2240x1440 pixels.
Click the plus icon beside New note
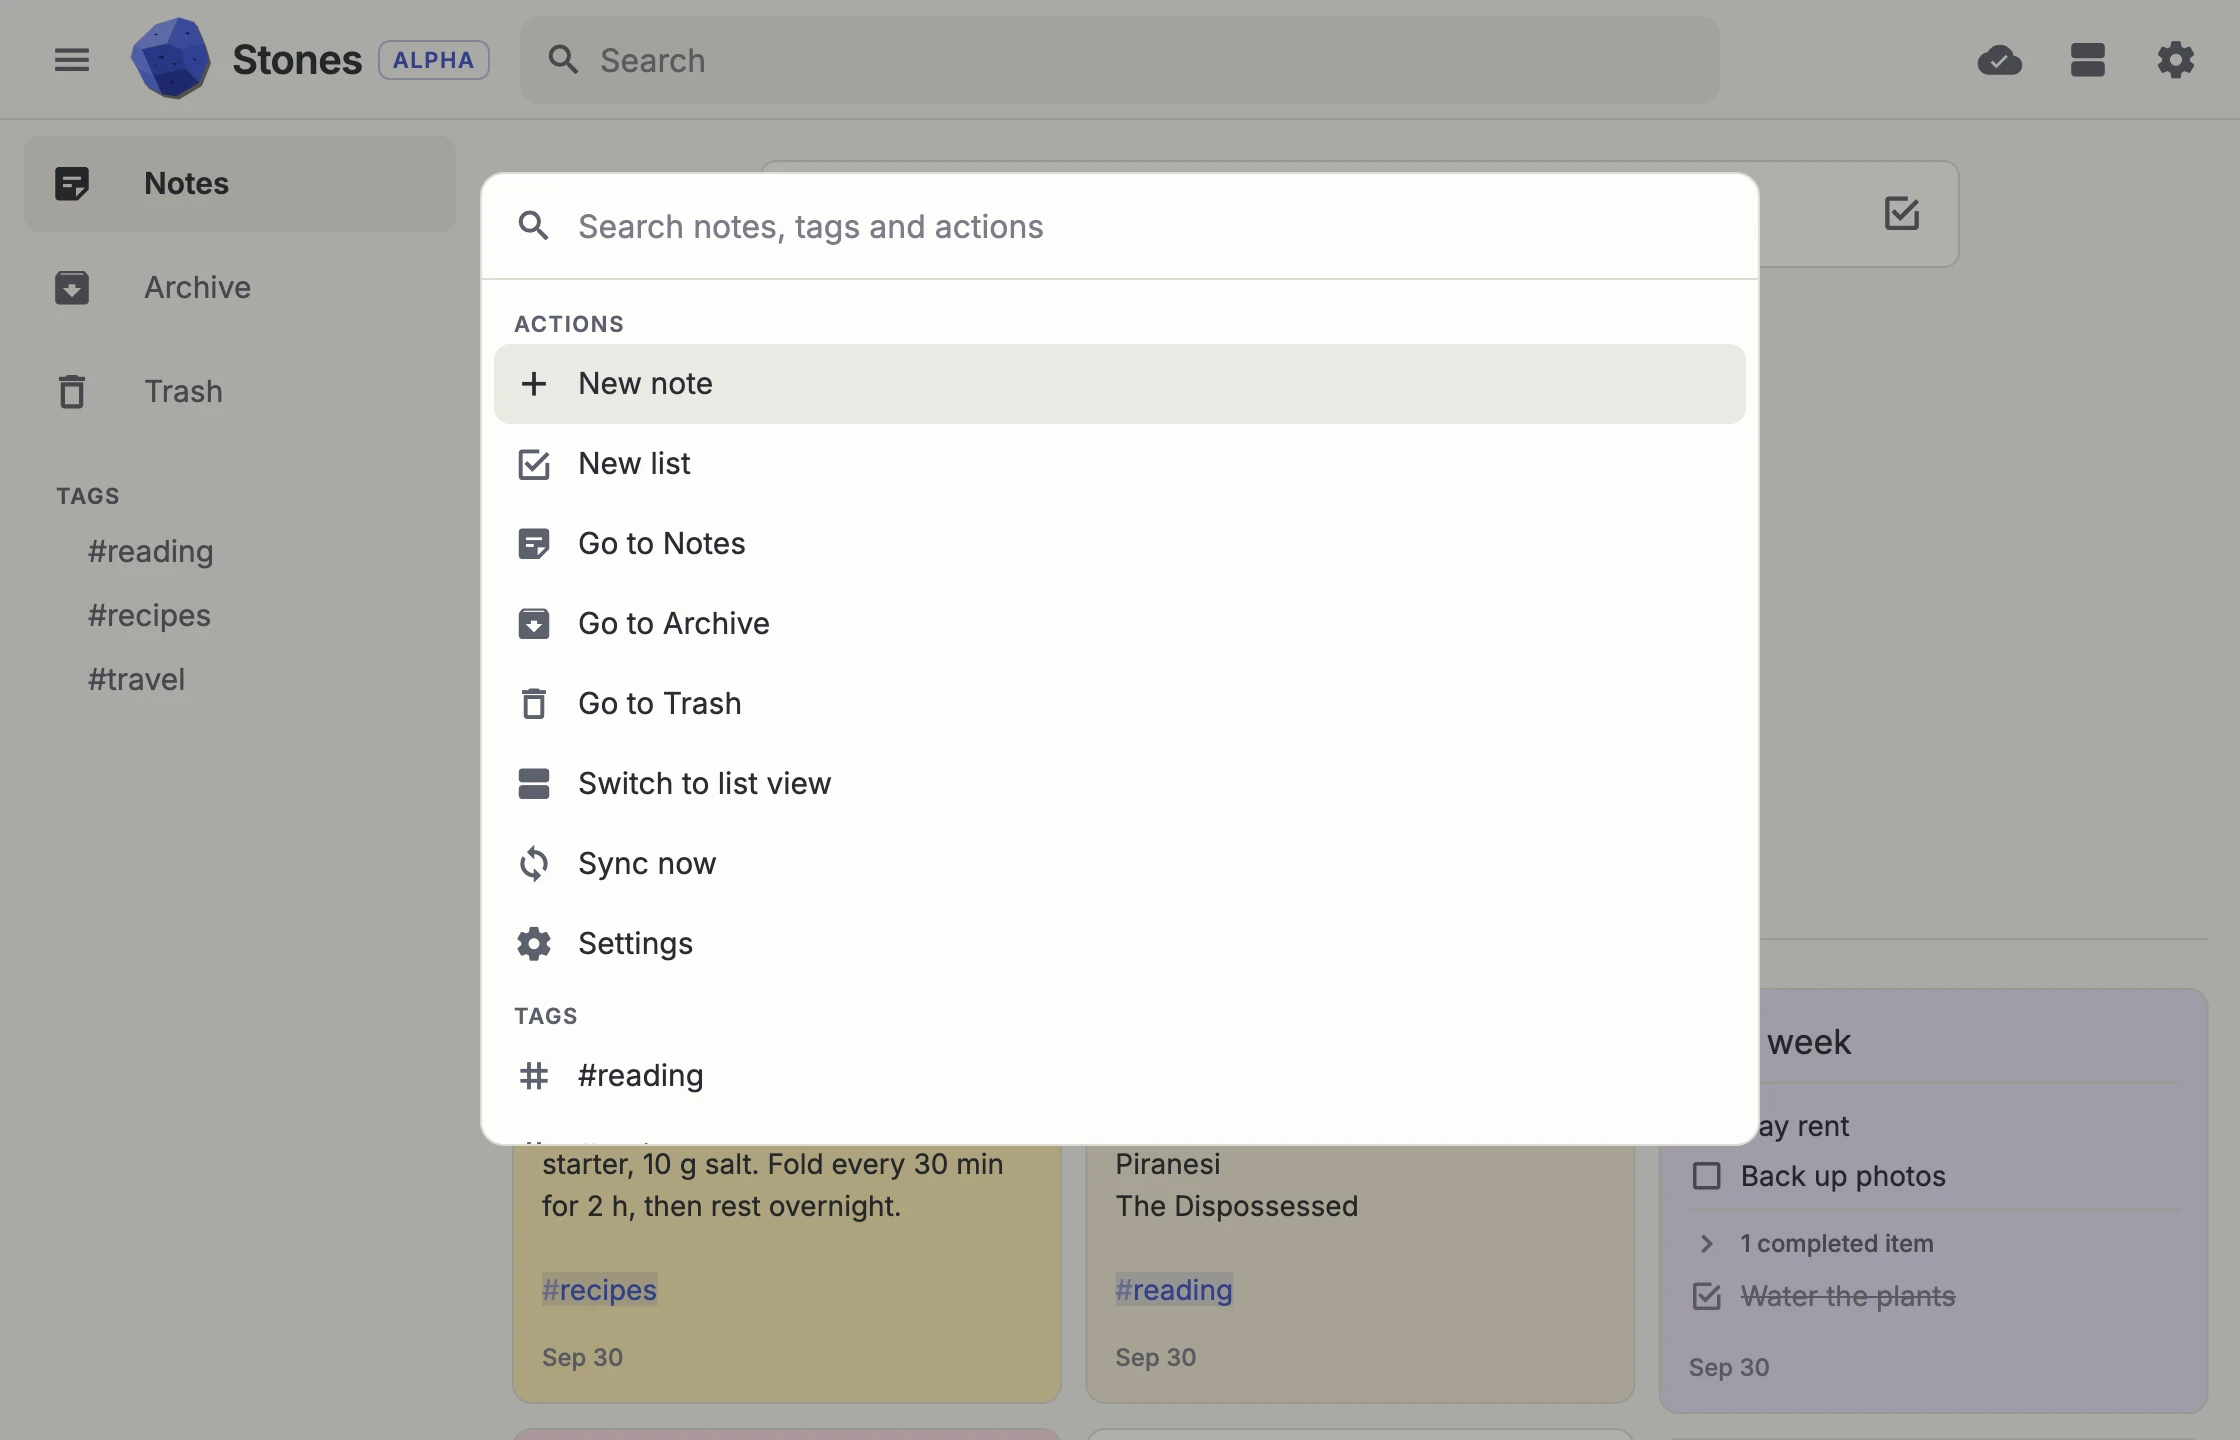[x=534, y=384]
